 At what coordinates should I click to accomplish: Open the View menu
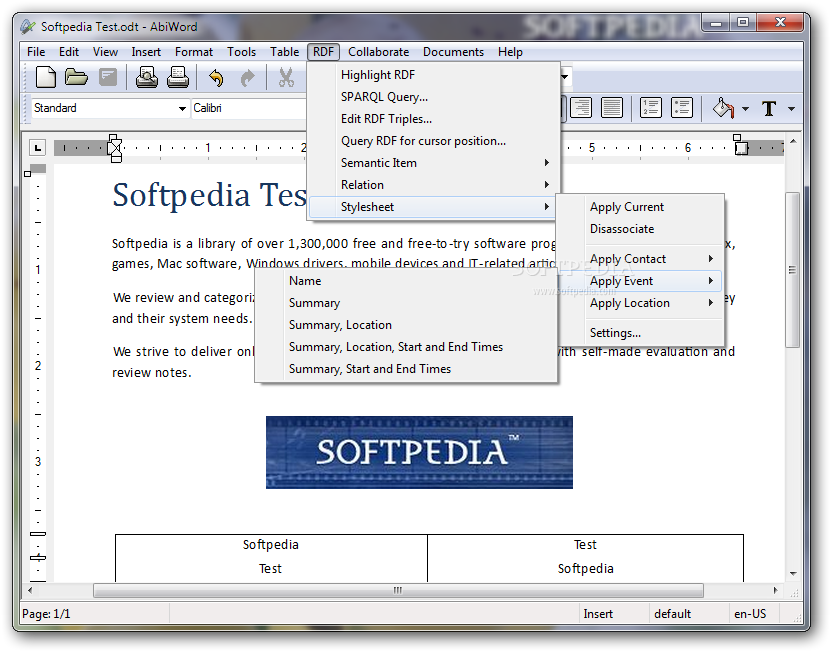point(105,52)
